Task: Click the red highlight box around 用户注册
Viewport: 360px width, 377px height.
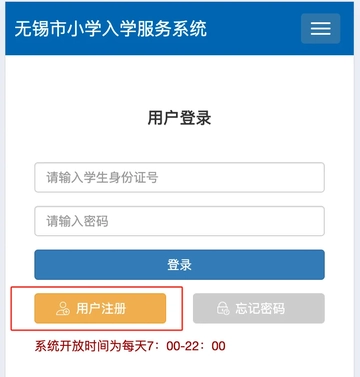Action: [97, 308]
